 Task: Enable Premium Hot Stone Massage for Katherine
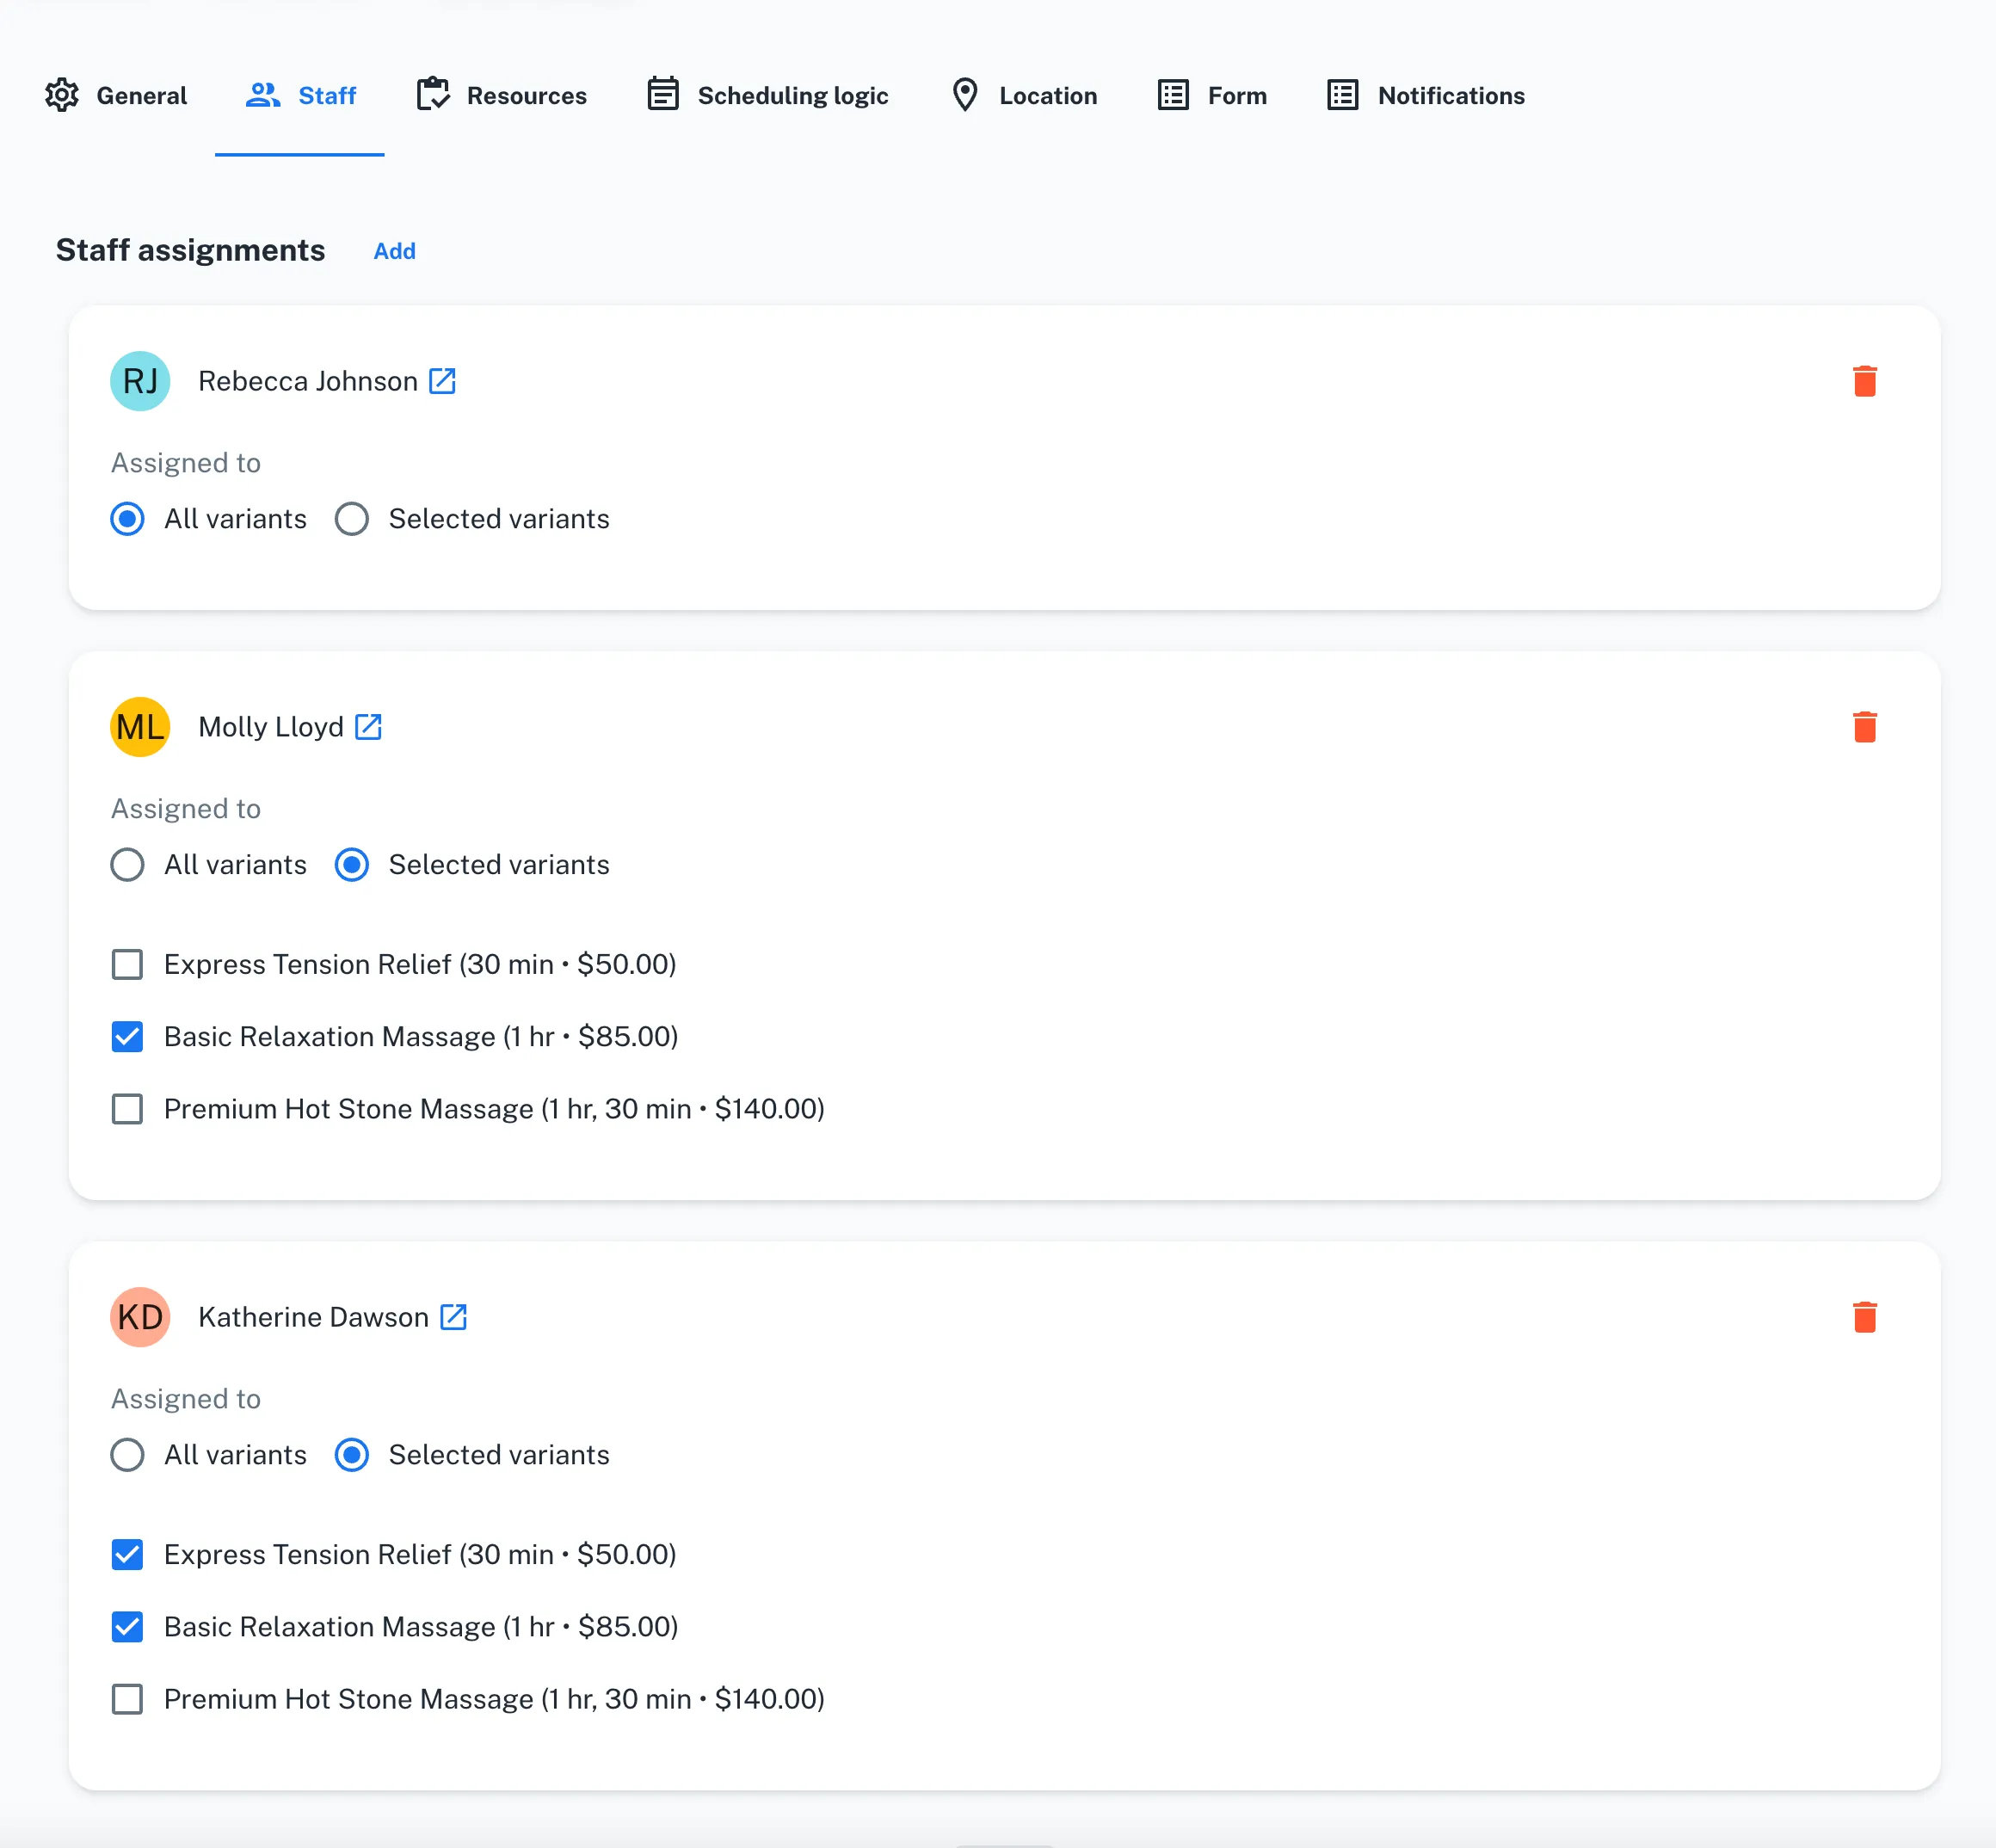(x=127, y=1699)
